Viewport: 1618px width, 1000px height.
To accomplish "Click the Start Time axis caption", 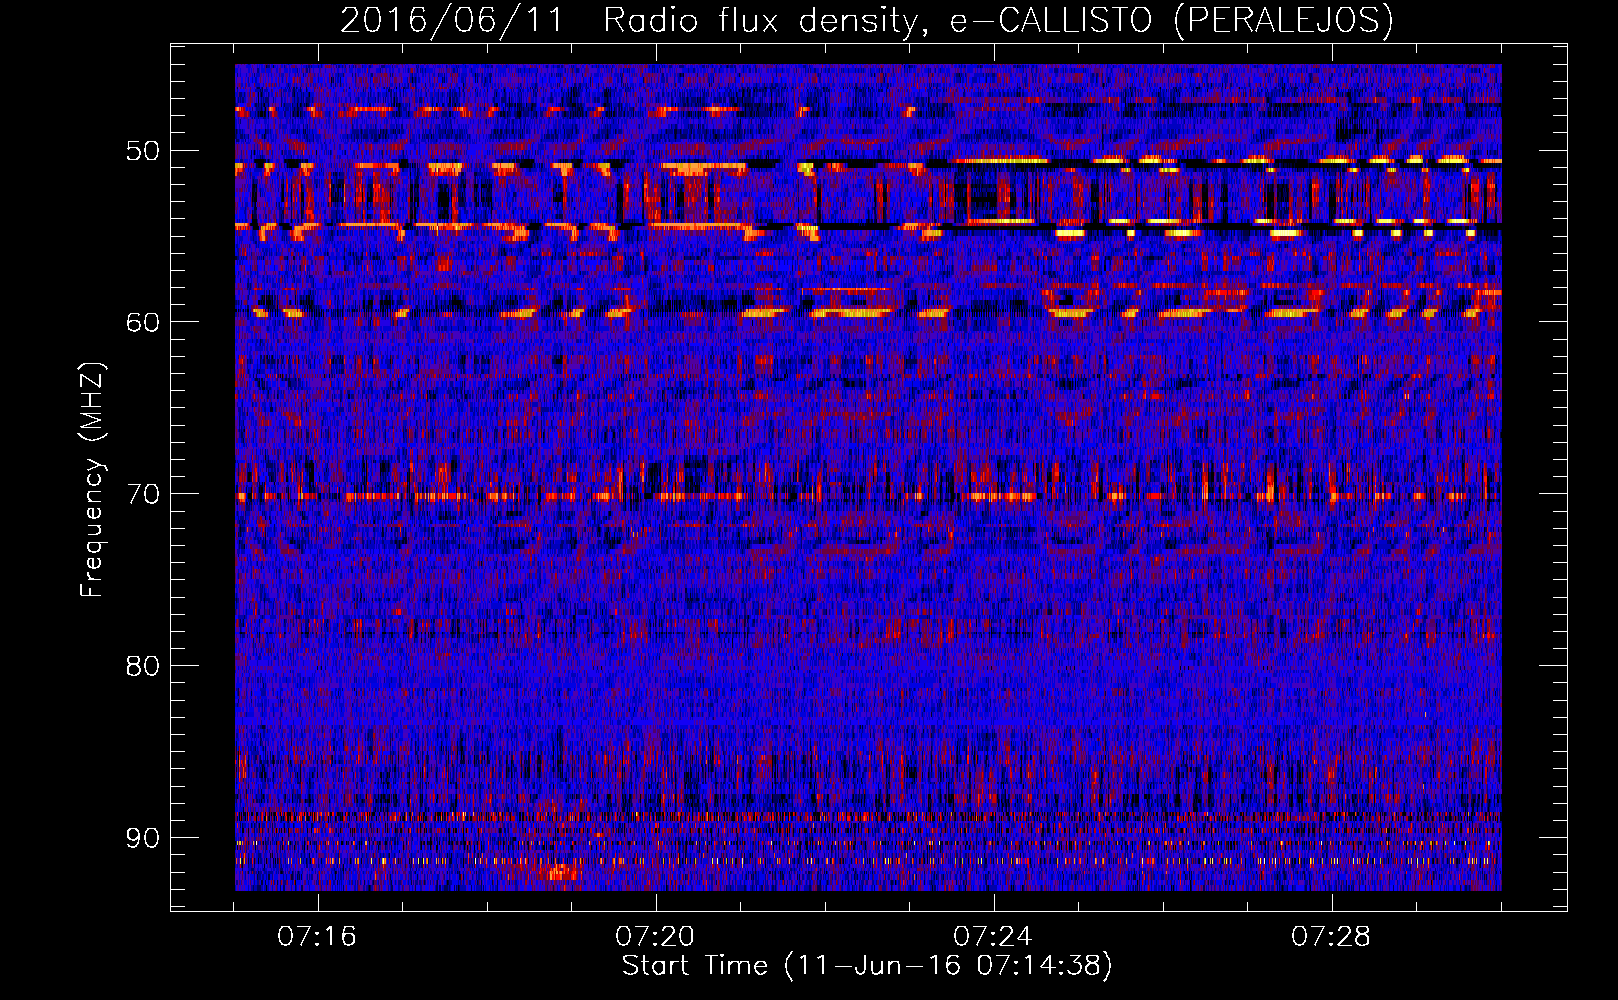I will click(x=867, y=966).
